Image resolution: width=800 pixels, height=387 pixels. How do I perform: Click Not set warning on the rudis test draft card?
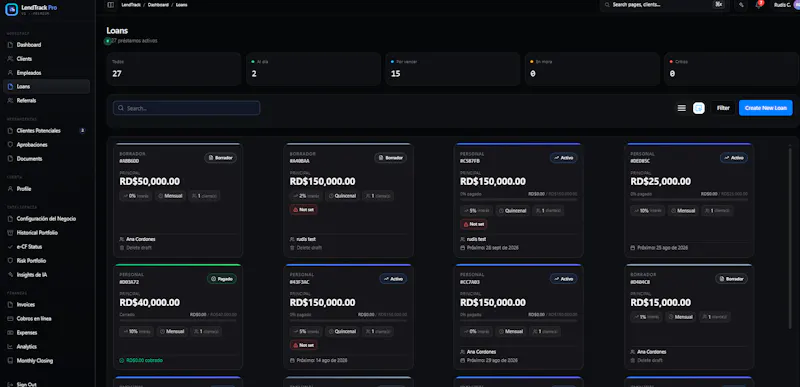[304, 210]
